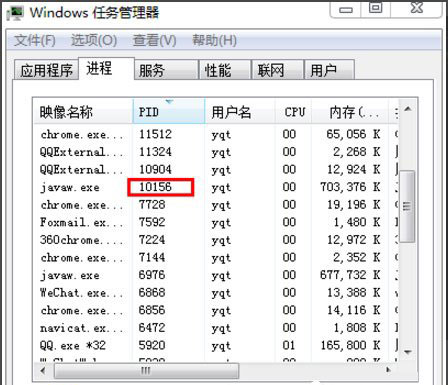The height and width of the screenshot is (385, 448).
Task: Select the 进程 tab
Action: [106, 68]
